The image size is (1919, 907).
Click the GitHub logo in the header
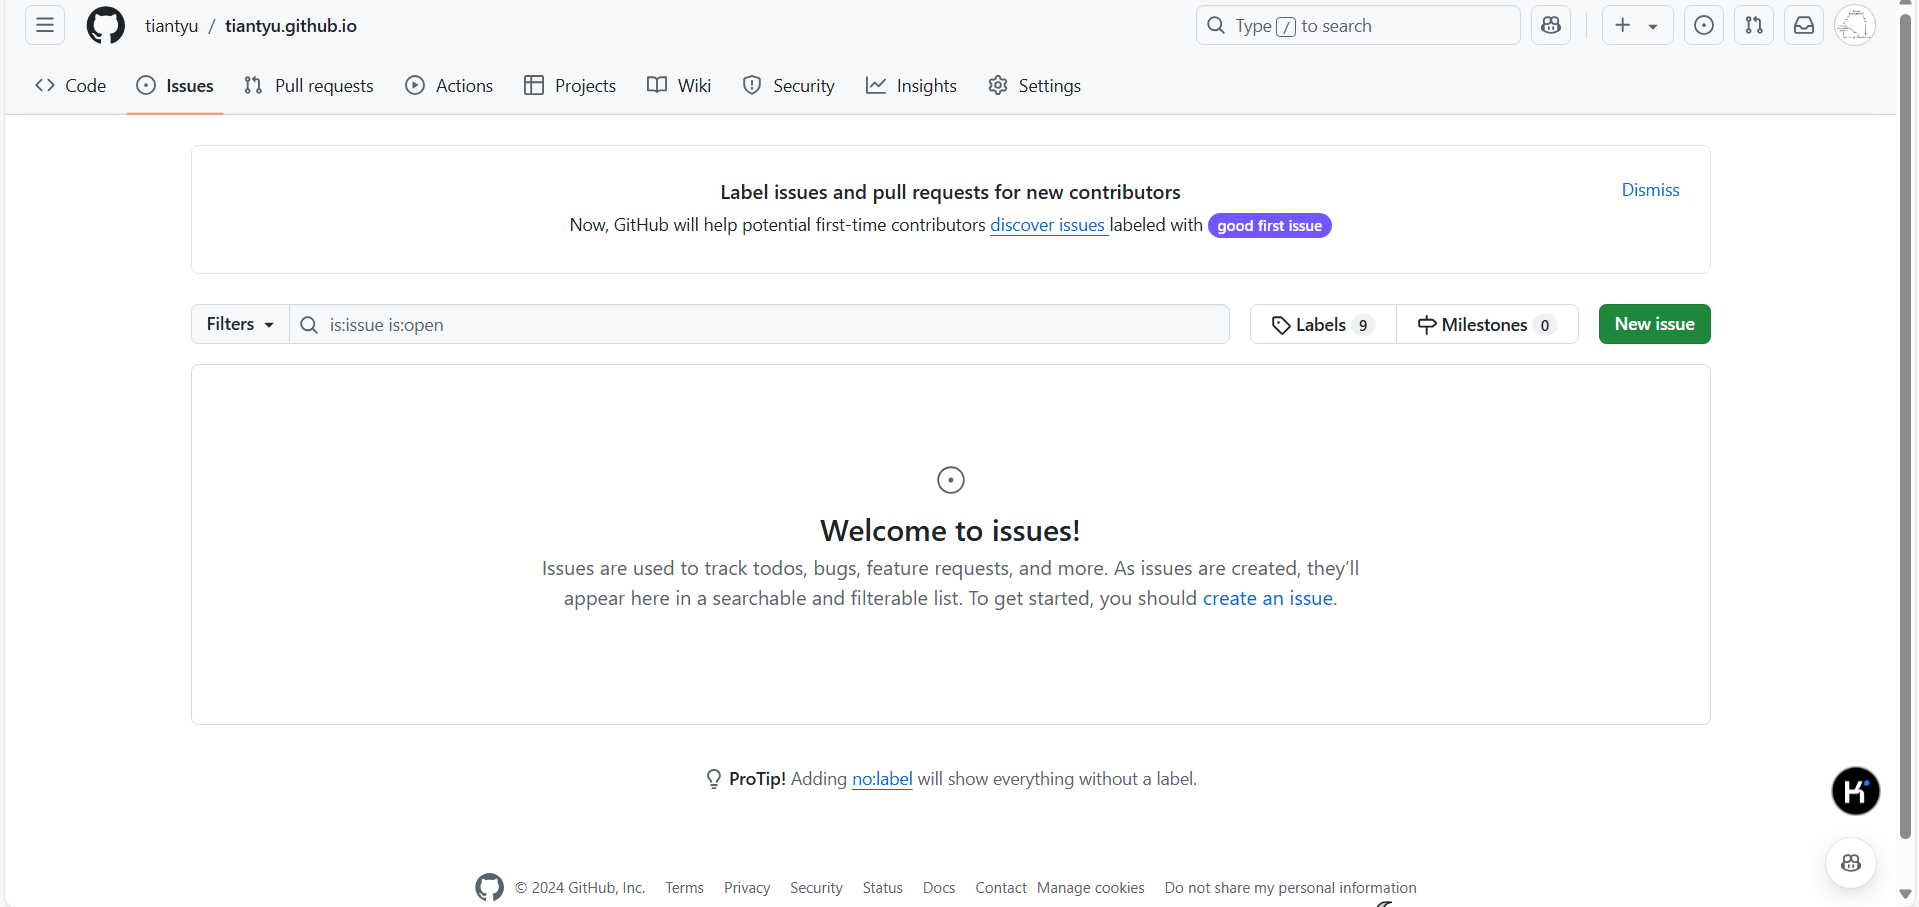[106, 25]
